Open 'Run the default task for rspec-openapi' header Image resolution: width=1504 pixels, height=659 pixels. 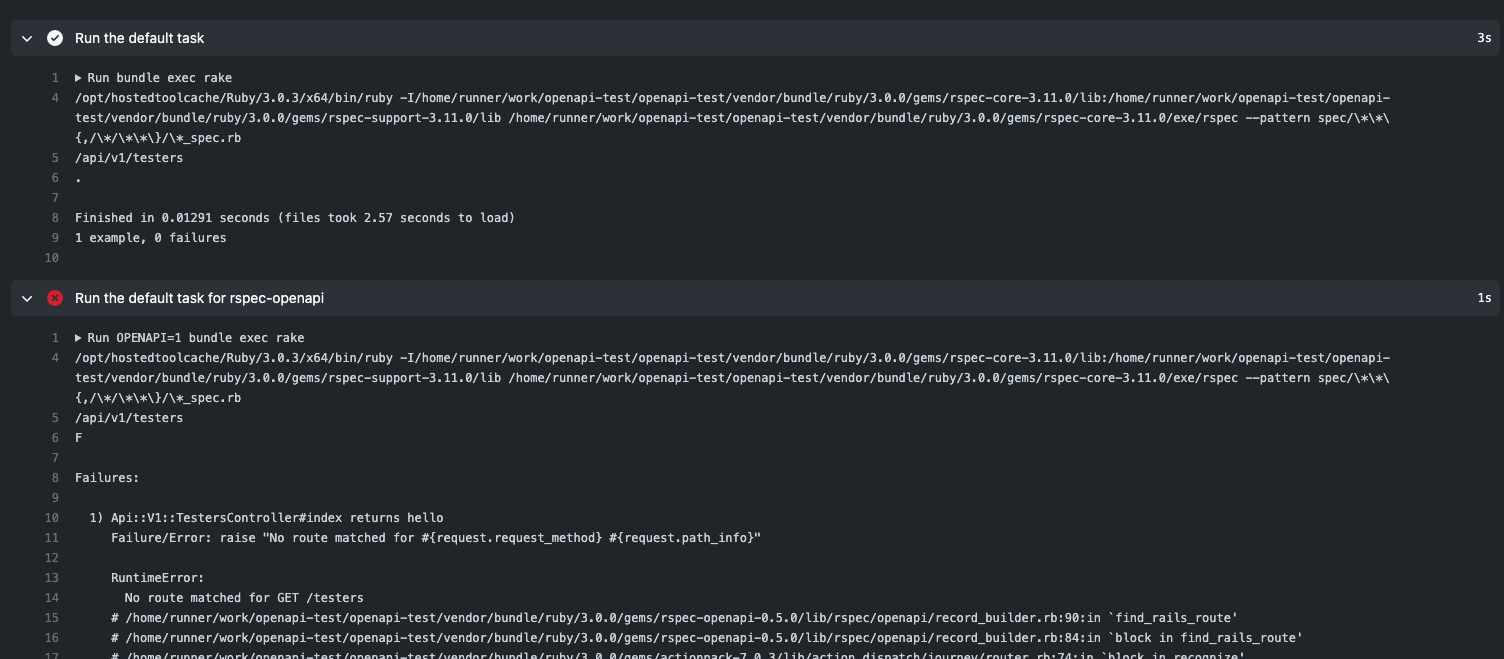click(x=755, y=298)
